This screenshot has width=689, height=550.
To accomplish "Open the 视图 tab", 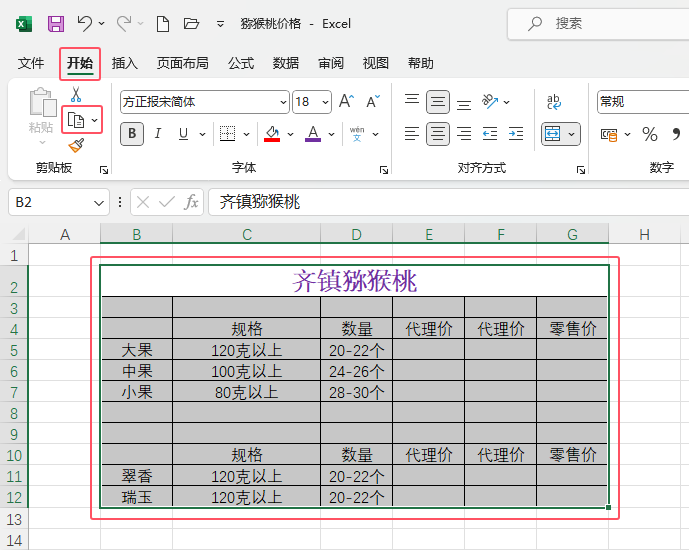I will [x=376, y=63].
